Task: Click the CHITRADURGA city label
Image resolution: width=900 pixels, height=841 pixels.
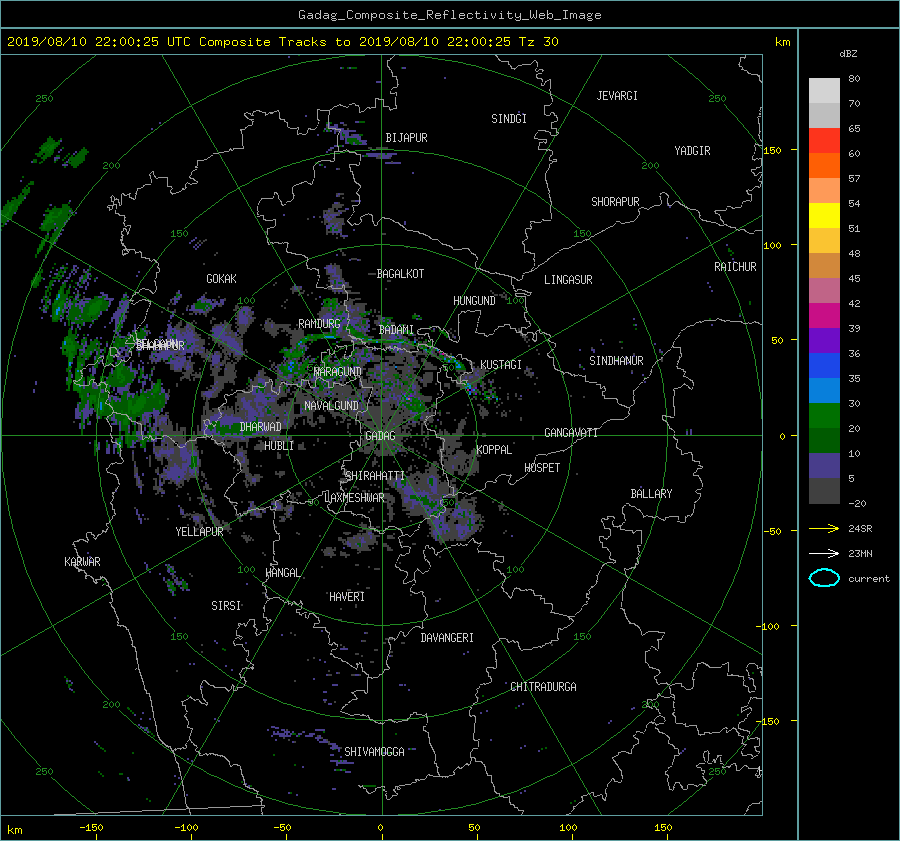Action: 543,687
